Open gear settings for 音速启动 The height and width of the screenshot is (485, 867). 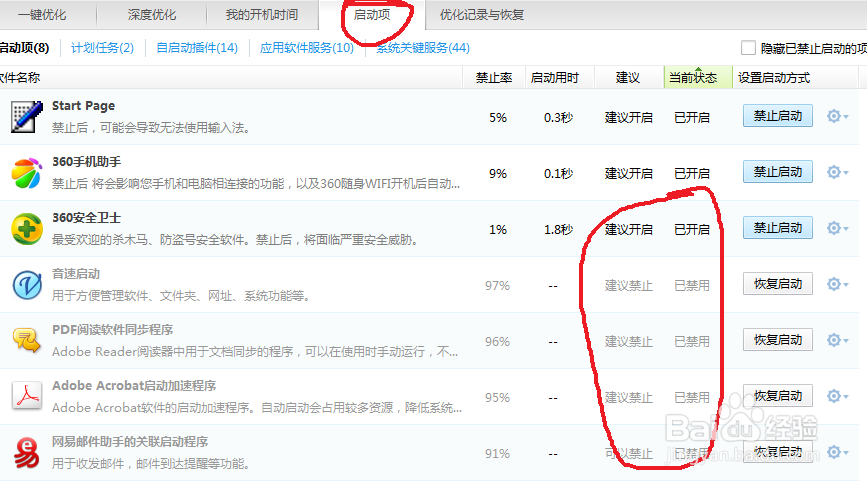[x=837, y=284]
